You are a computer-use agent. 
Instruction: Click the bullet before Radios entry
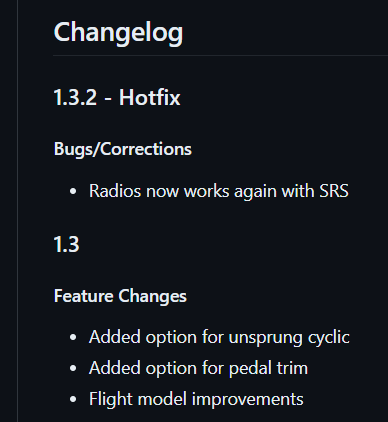tap(73, 192)
